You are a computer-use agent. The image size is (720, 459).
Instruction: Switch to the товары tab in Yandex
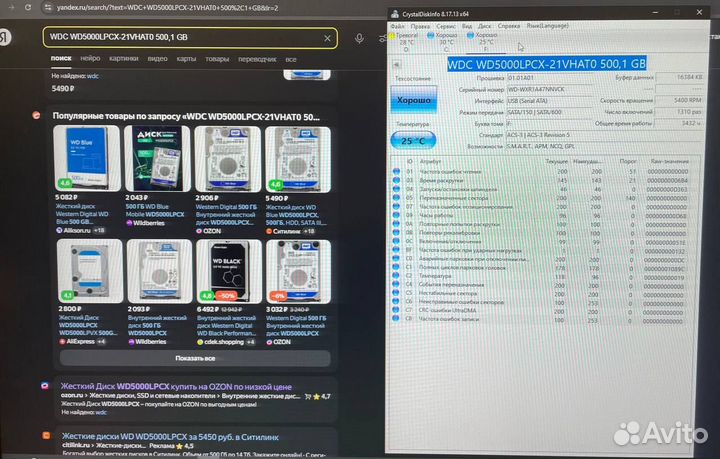[x=217, y=59]
